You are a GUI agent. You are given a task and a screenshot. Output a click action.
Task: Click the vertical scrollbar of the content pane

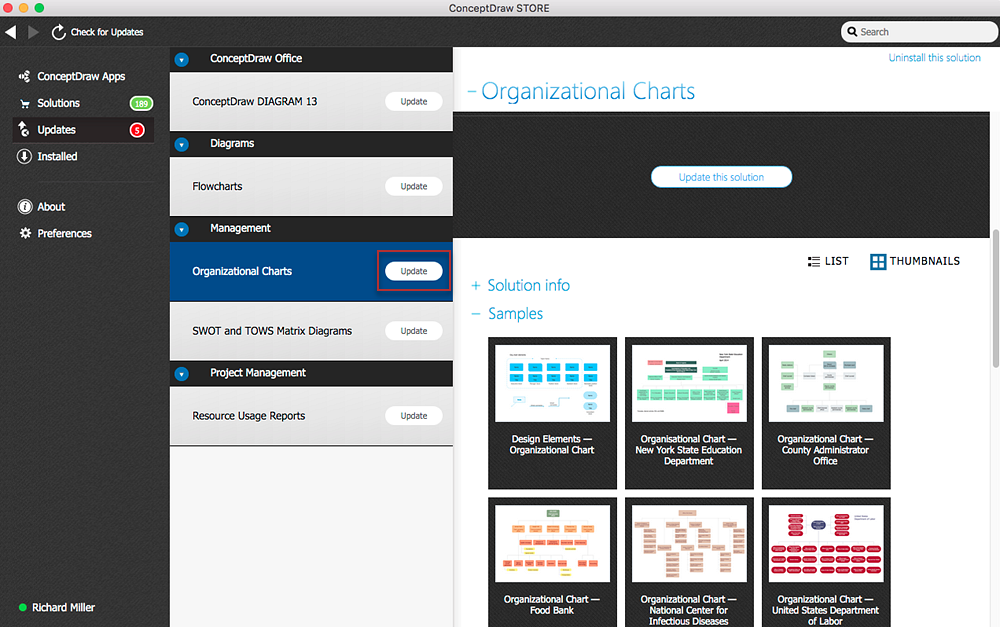coord(995,298)
